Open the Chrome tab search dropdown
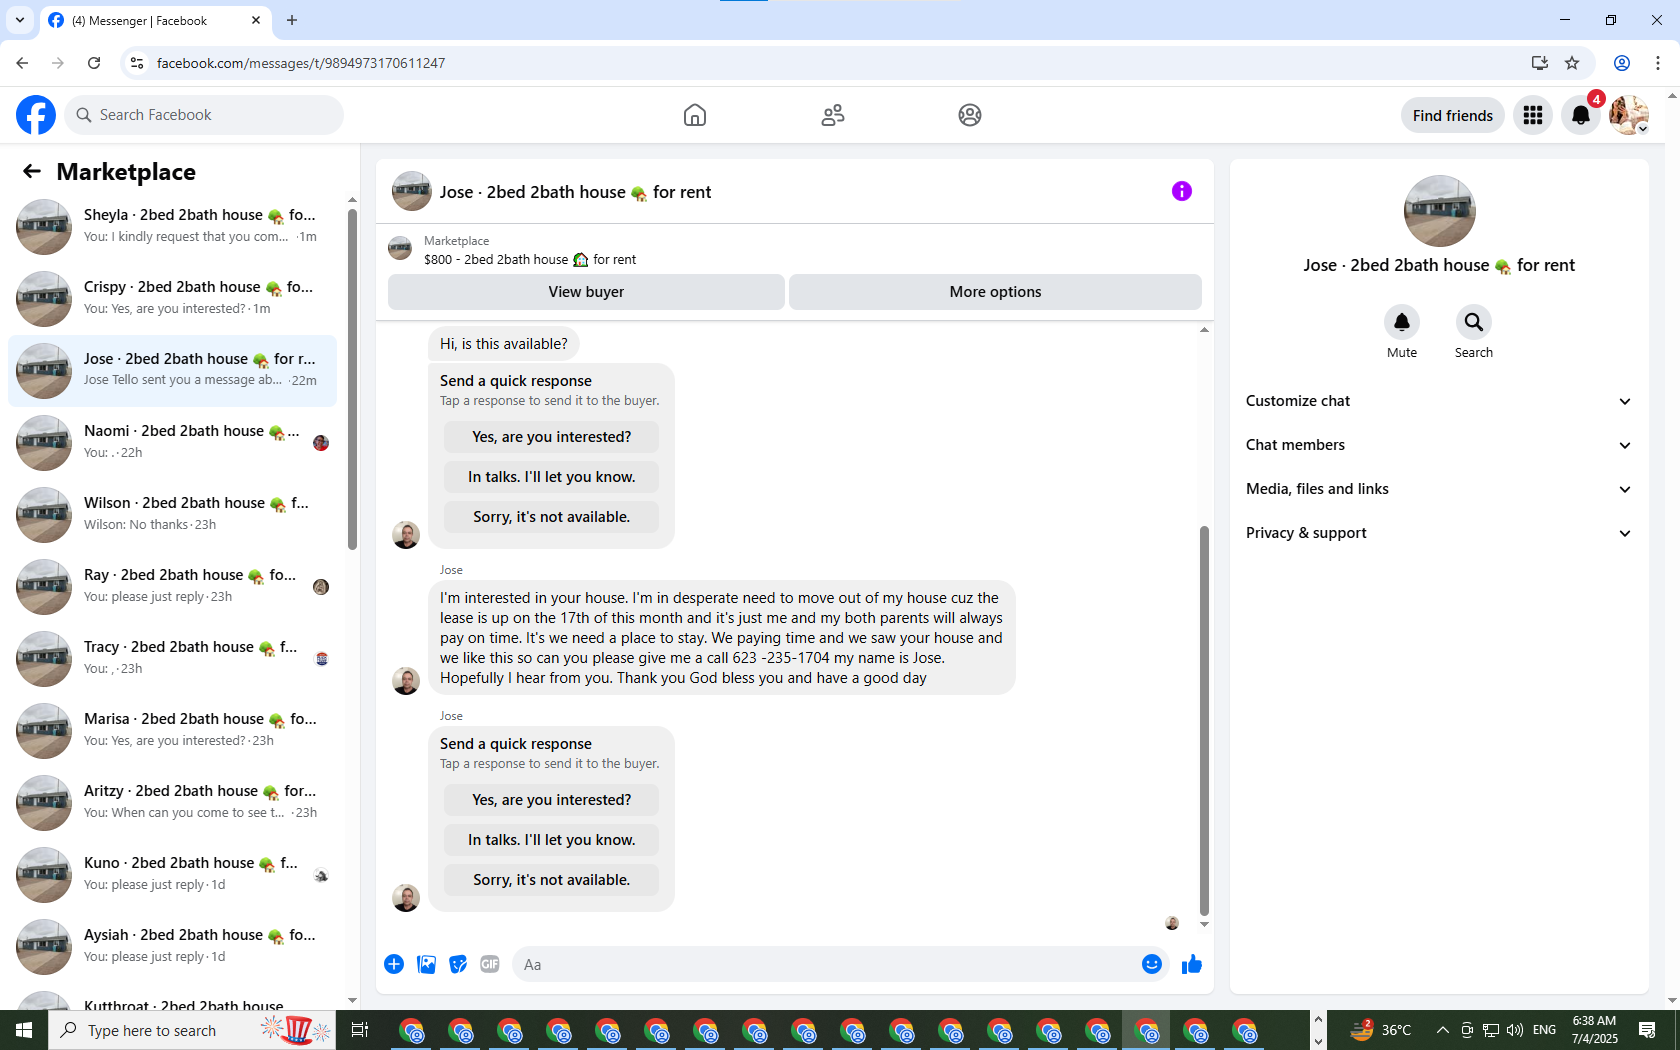Screen dimensions: 1680x1050 (x=20, y=20)
